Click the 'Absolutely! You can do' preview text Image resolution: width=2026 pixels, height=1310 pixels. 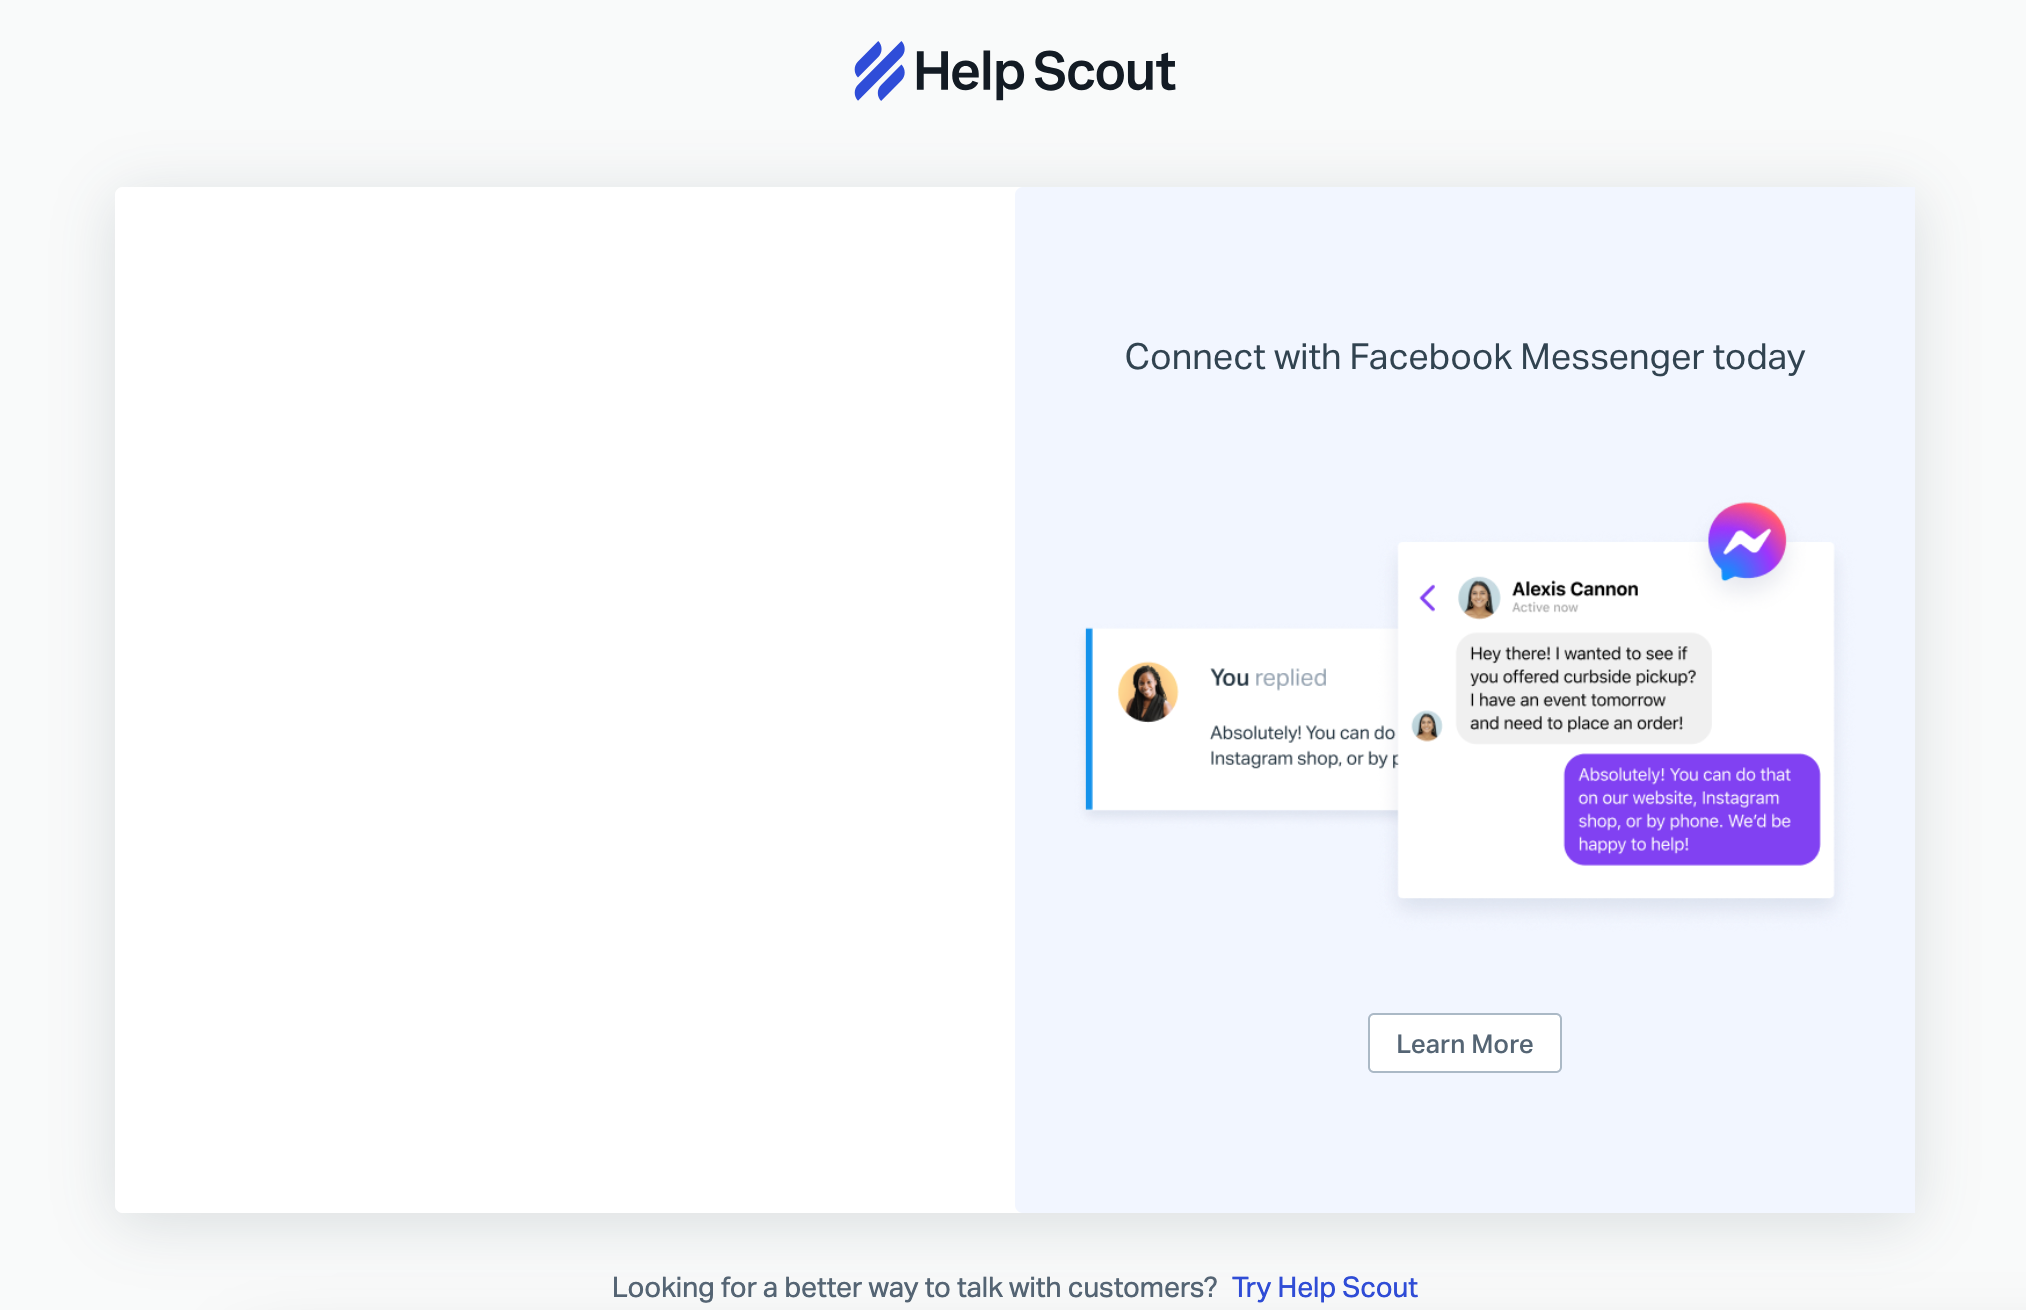[x=1302, y=733]
